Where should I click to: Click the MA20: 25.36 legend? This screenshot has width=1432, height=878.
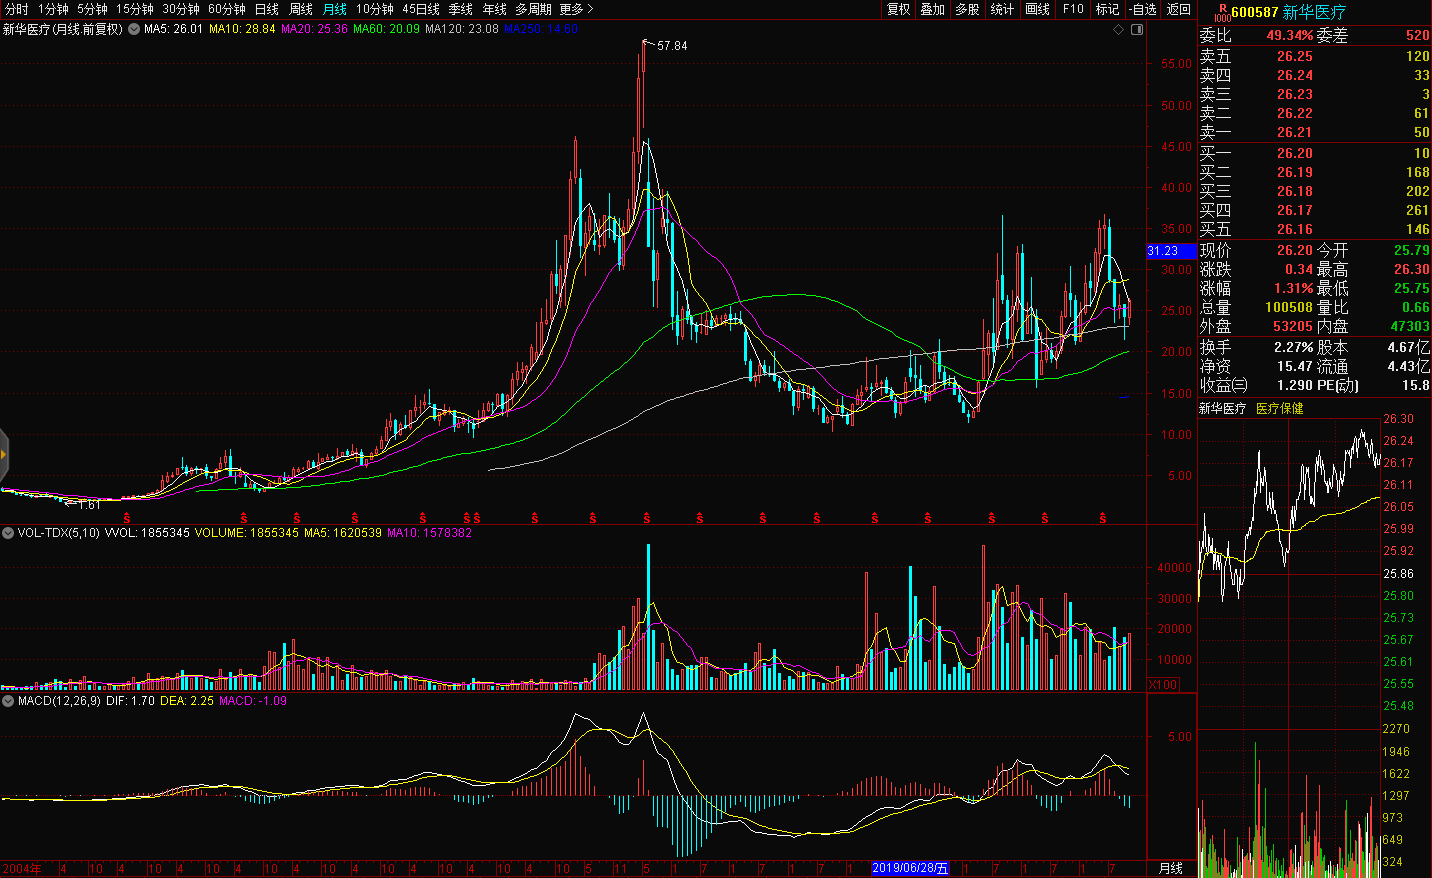[x=314, y=29]
